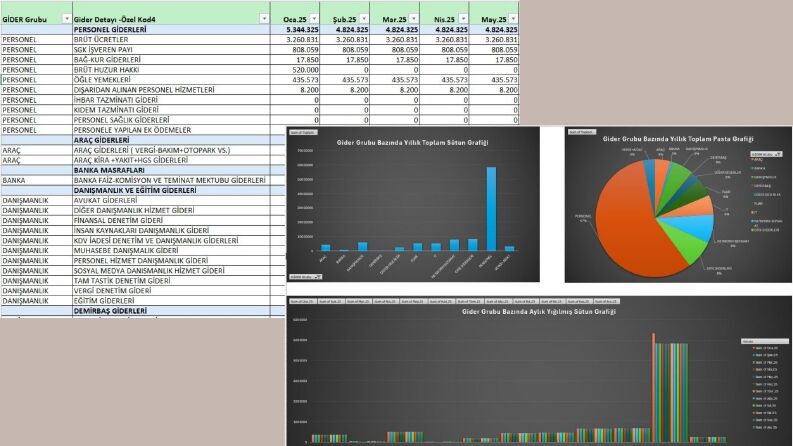Select the ARAÇ GİDERLERİ section header
Viewport: 793px width, 446px height.
coord(171,140)
